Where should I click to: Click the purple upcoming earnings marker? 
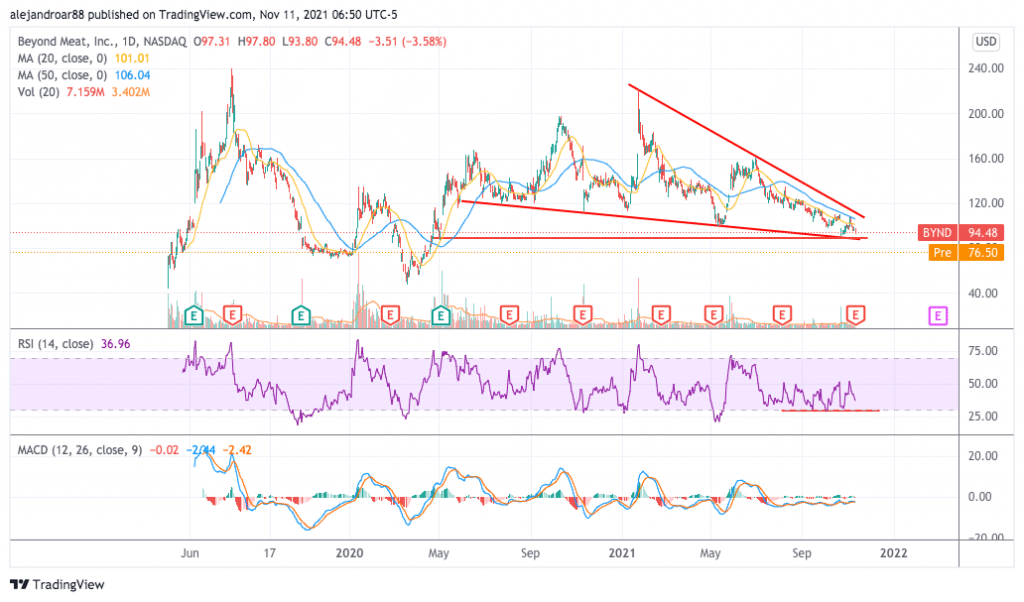(938, 316)
